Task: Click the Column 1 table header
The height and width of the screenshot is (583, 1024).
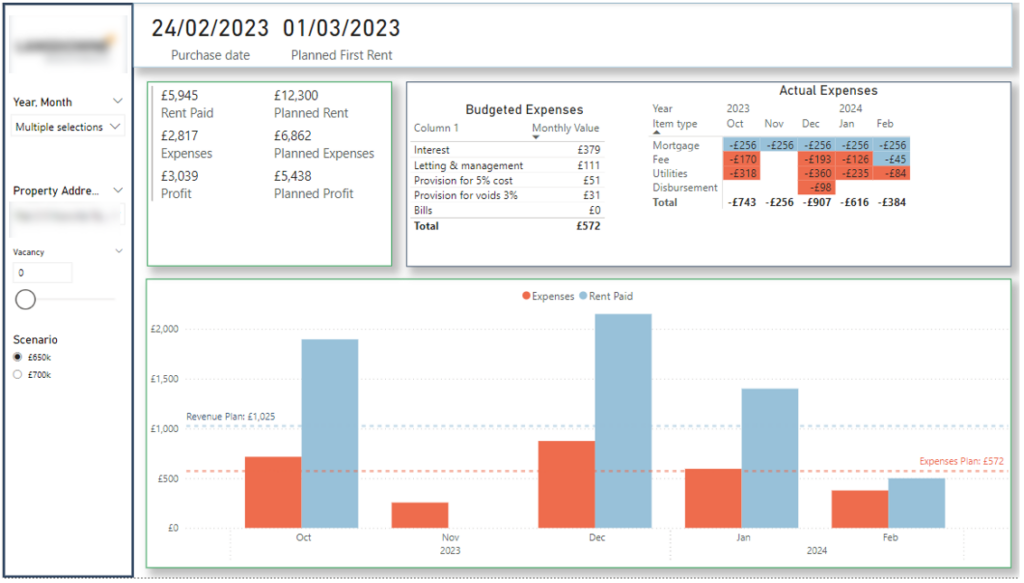Action: (437, 128)
